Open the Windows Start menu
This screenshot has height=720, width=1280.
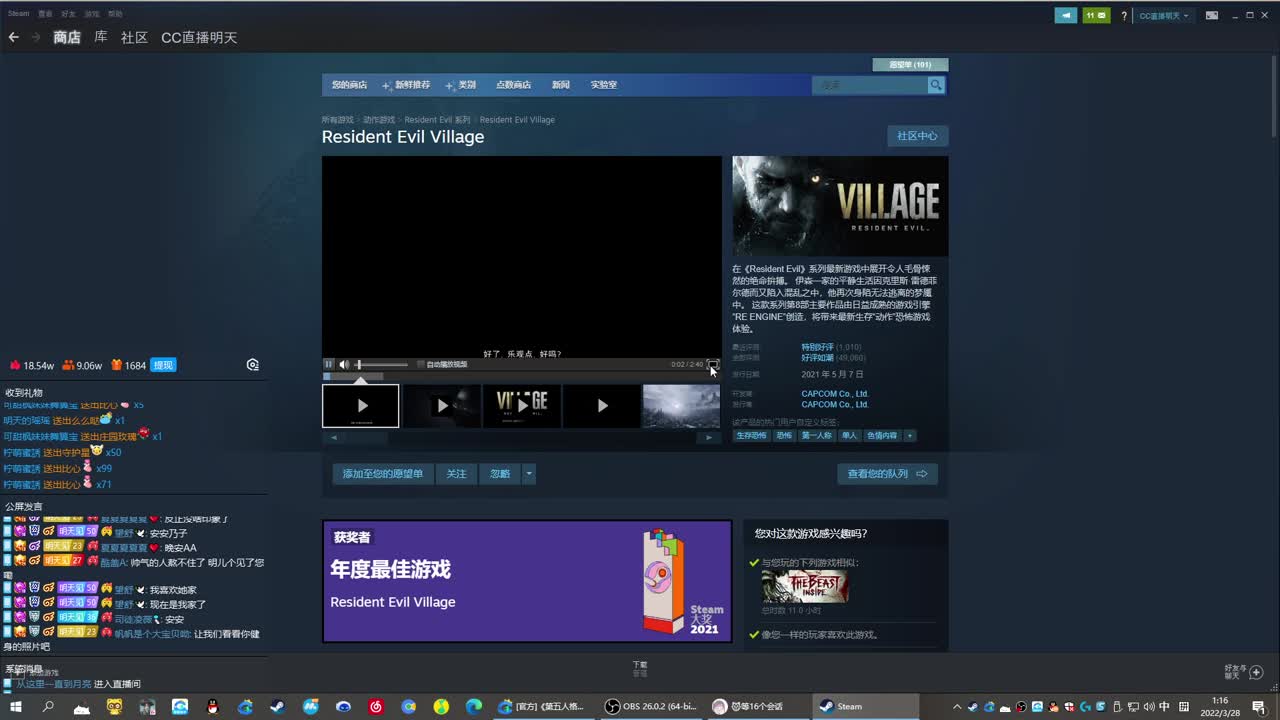(x=16, y=706)
